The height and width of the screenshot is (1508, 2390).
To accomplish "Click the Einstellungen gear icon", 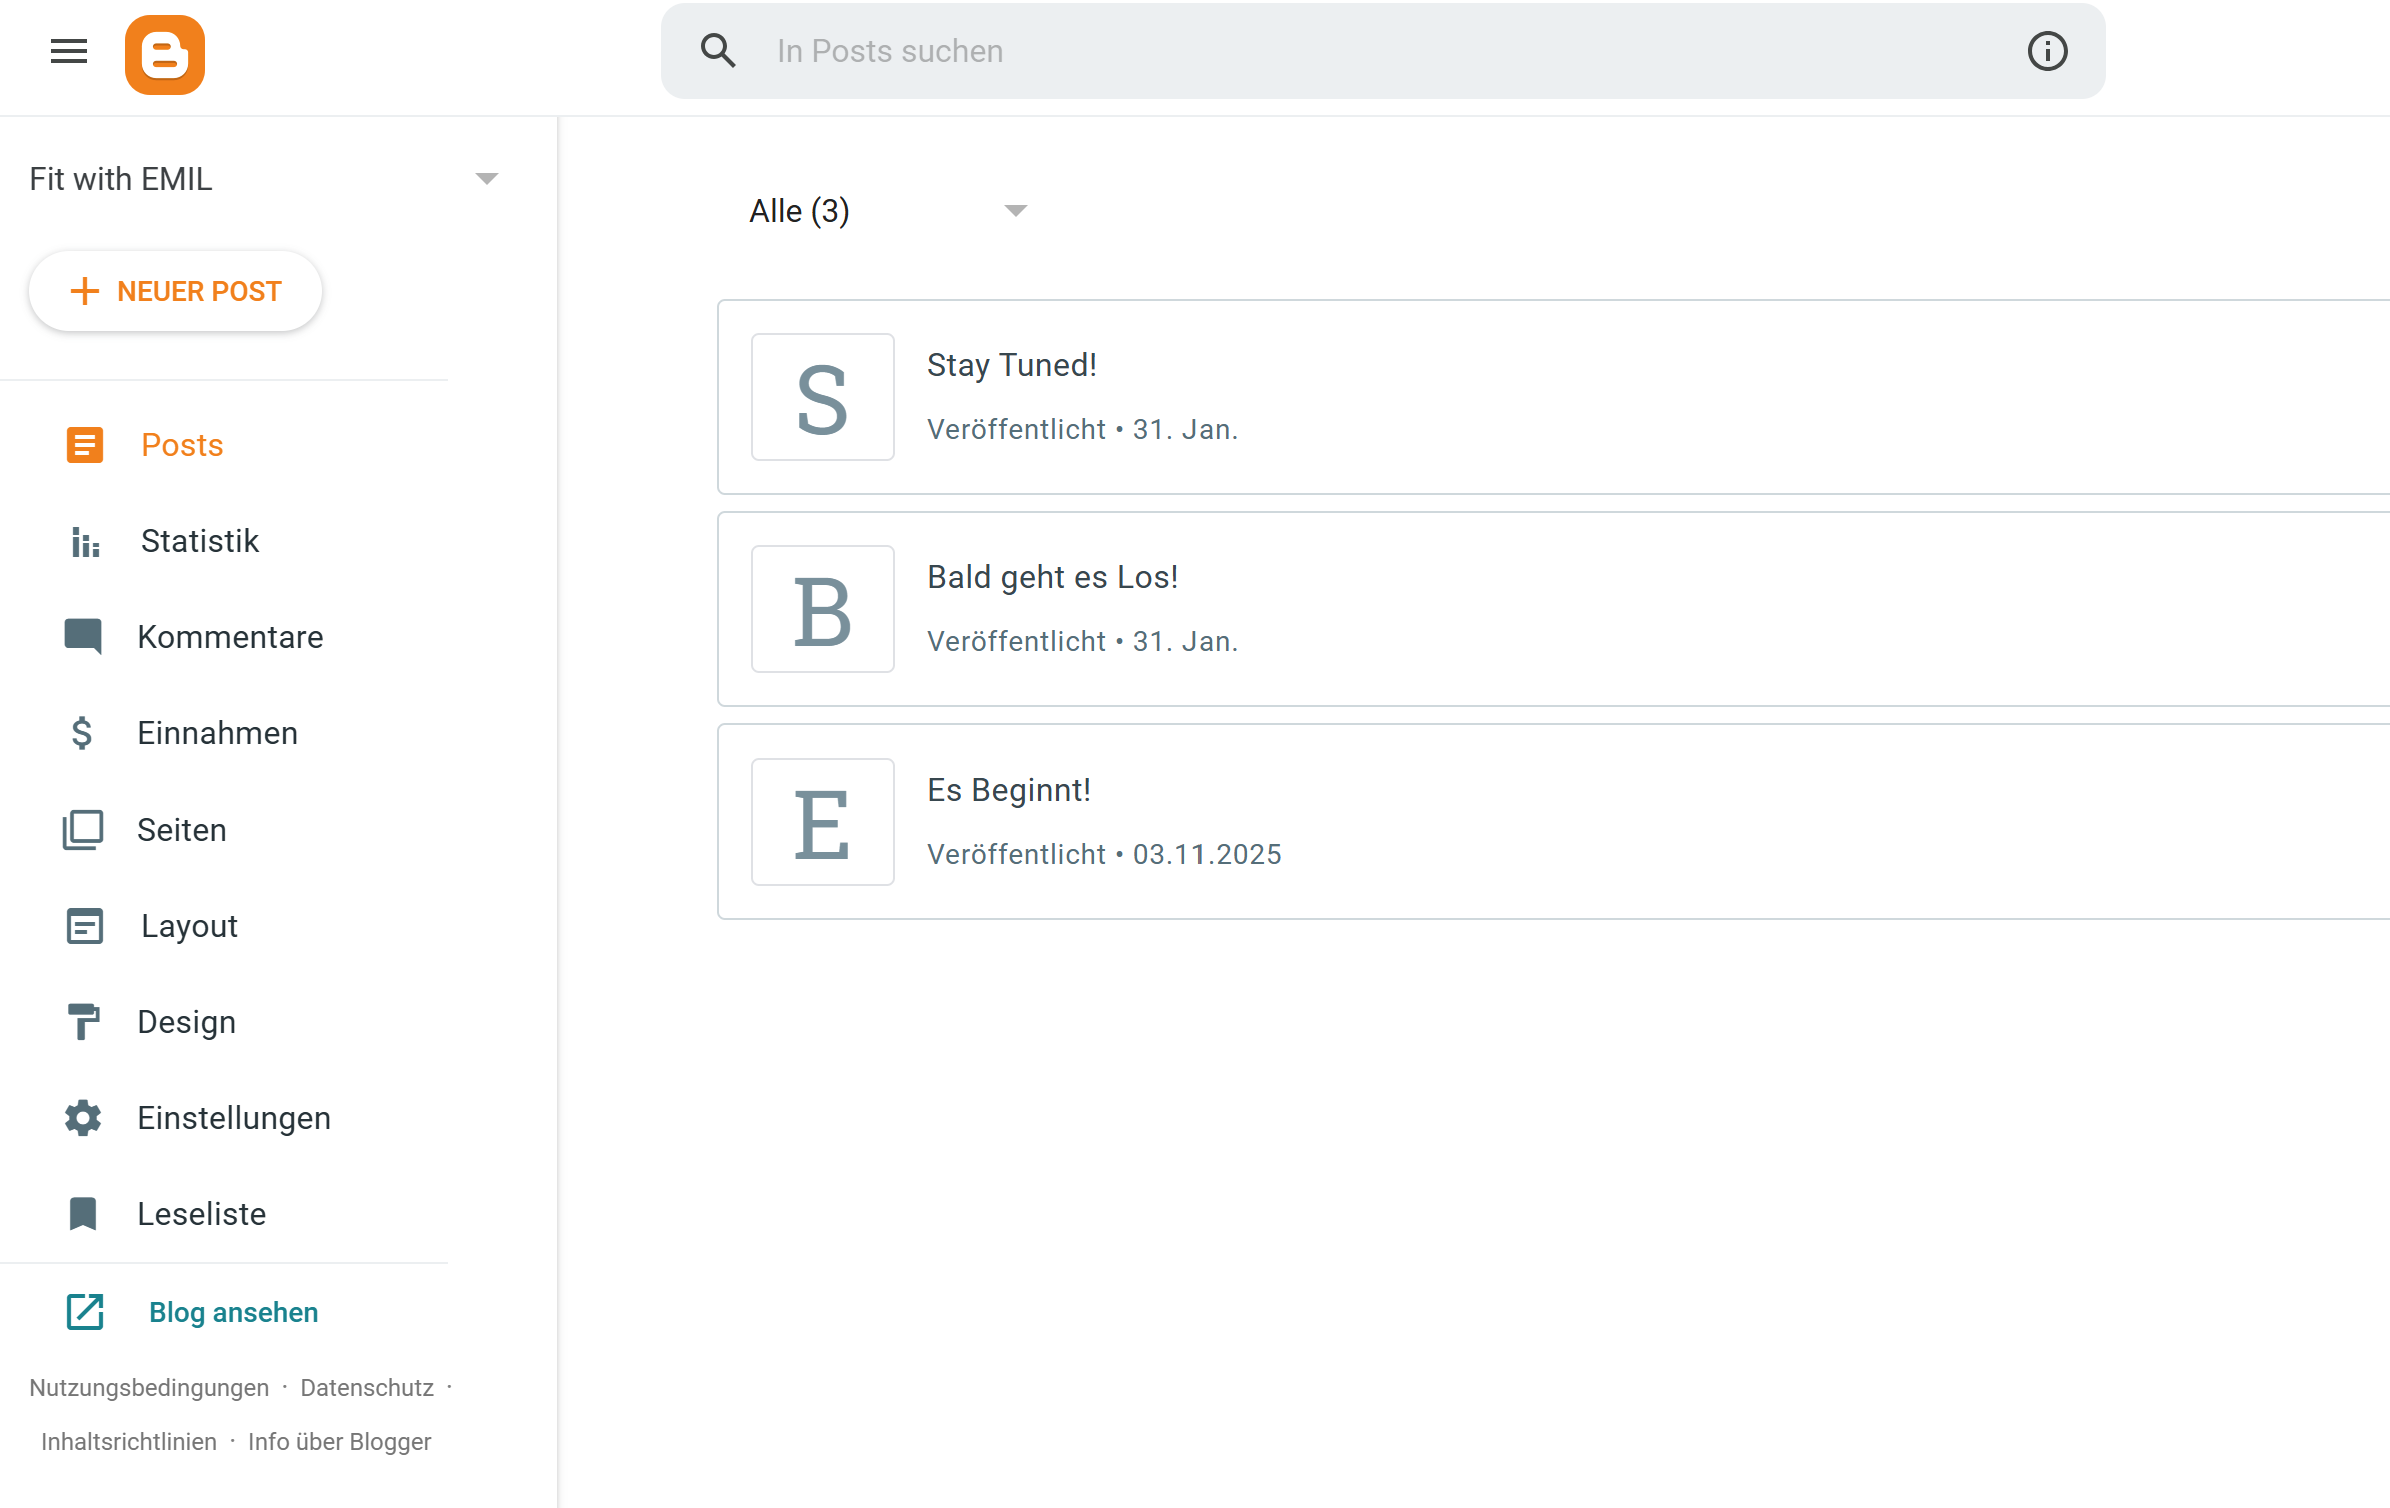I will pyautogui.click(x=83, y=1118).
